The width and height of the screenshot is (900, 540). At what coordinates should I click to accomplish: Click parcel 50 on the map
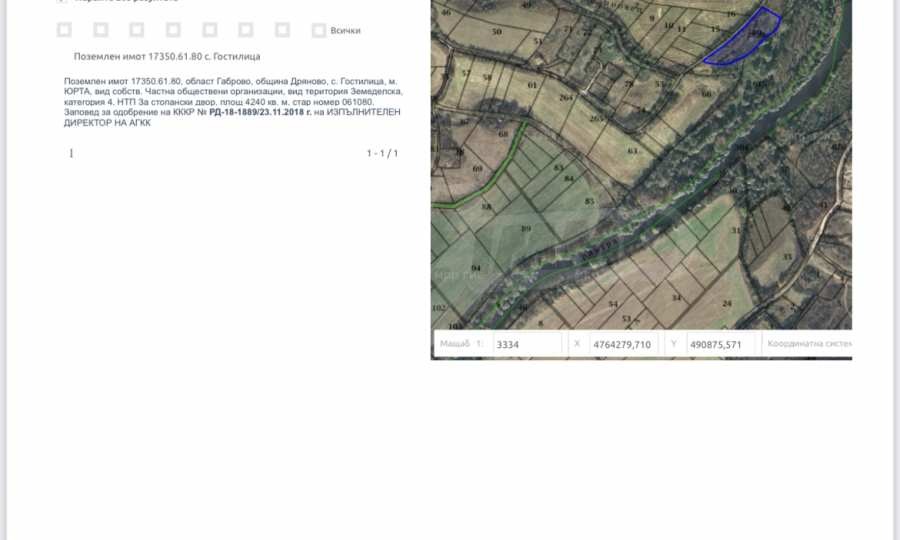tap(496, 32)
